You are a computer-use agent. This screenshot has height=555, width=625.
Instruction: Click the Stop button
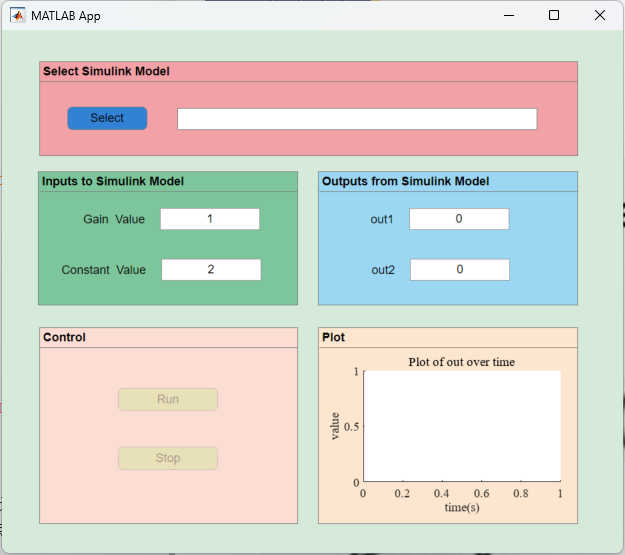[168, 458]
